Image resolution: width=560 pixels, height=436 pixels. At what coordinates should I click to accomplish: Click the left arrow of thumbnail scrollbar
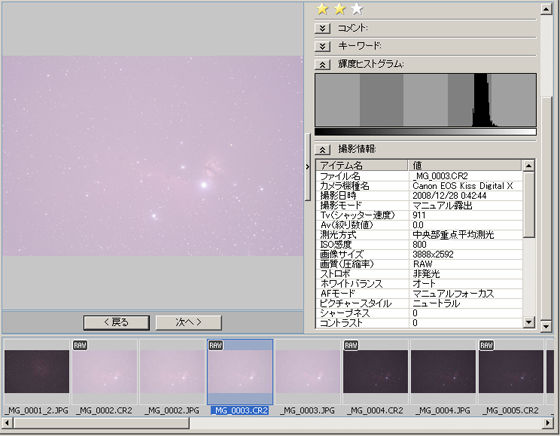click(8, 423)
